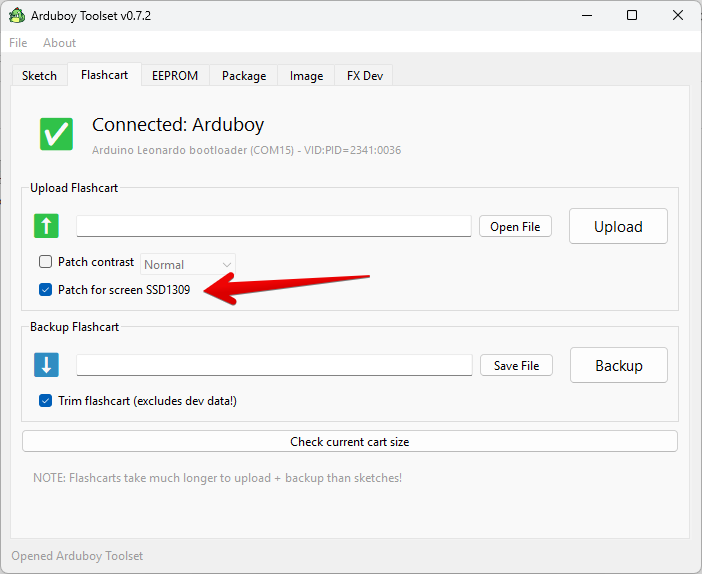
Task: Maximize the Arduboy Toolset window
Action: pyautogui.click(x=632, y=16)
